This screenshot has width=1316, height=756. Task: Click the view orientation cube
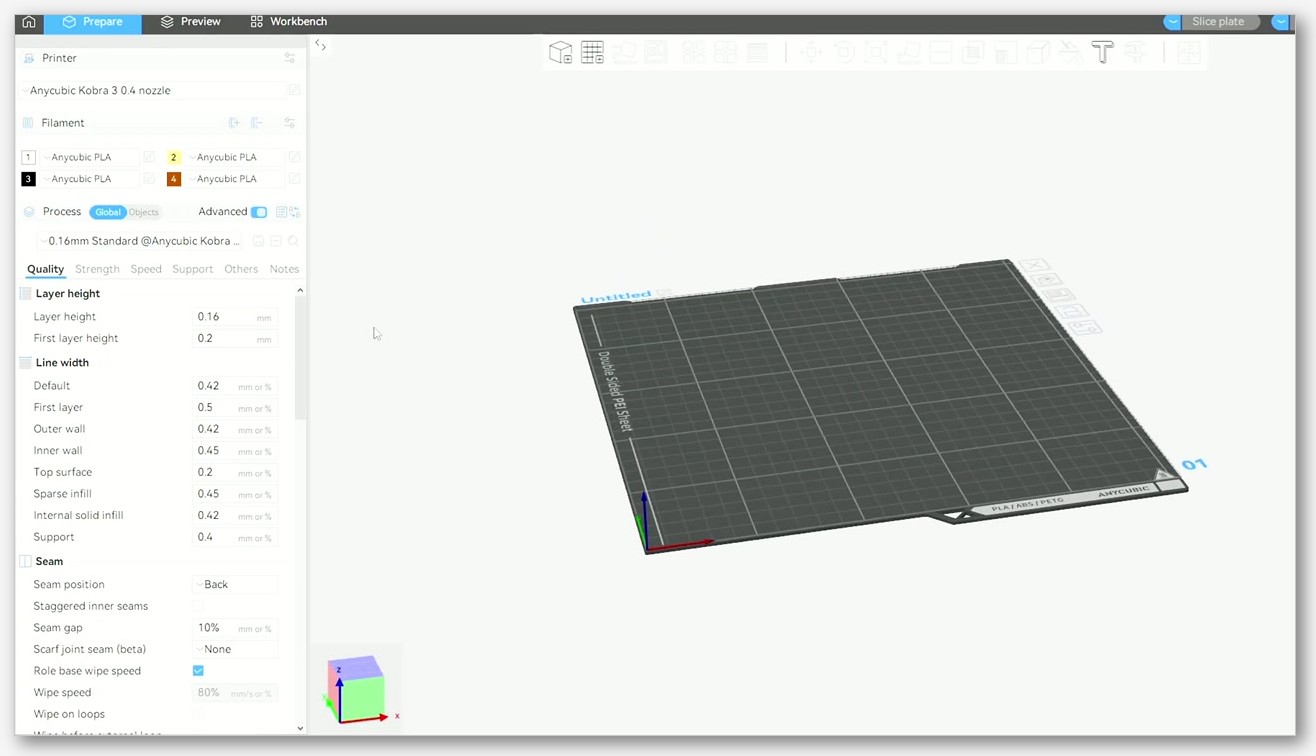pyautogui.click(x=356, y=688)
